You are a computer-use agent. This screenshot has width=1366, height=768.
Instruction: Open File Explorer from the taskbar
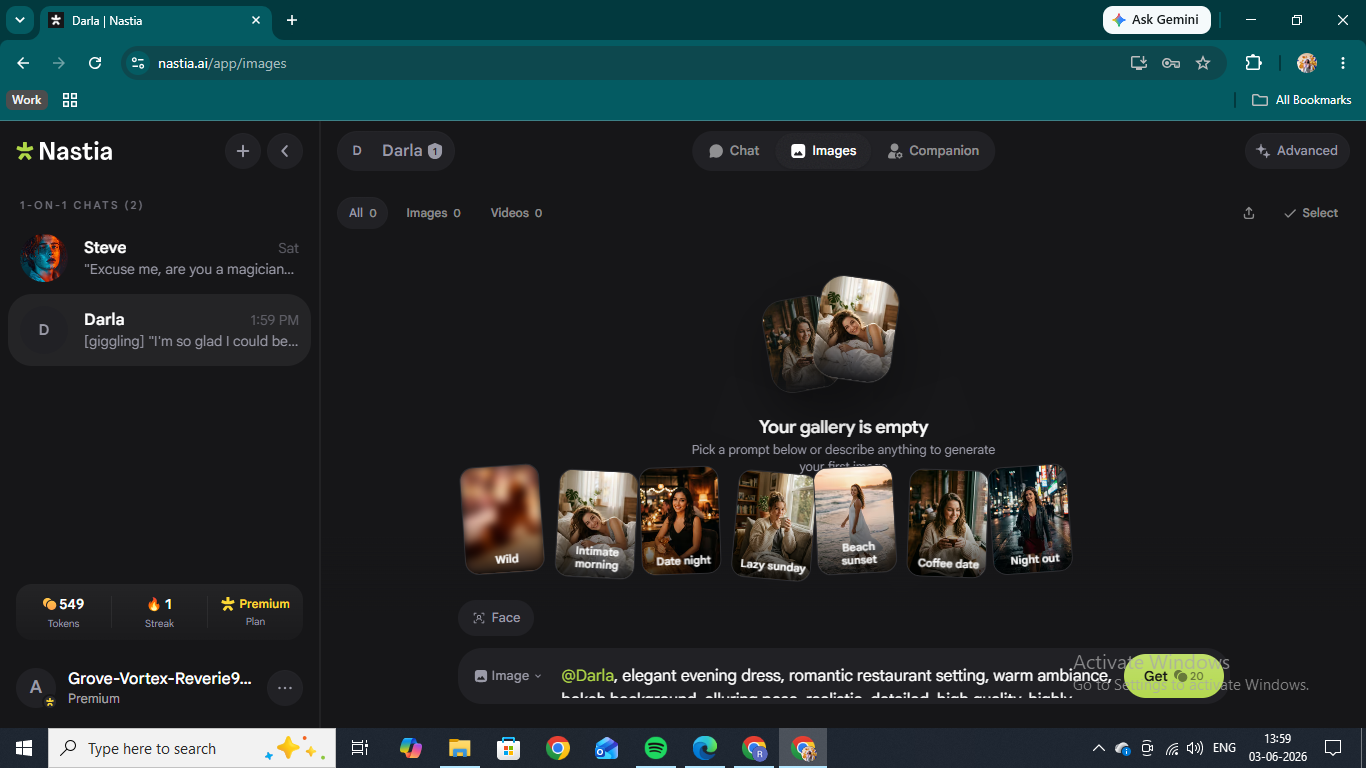point(460,748)
